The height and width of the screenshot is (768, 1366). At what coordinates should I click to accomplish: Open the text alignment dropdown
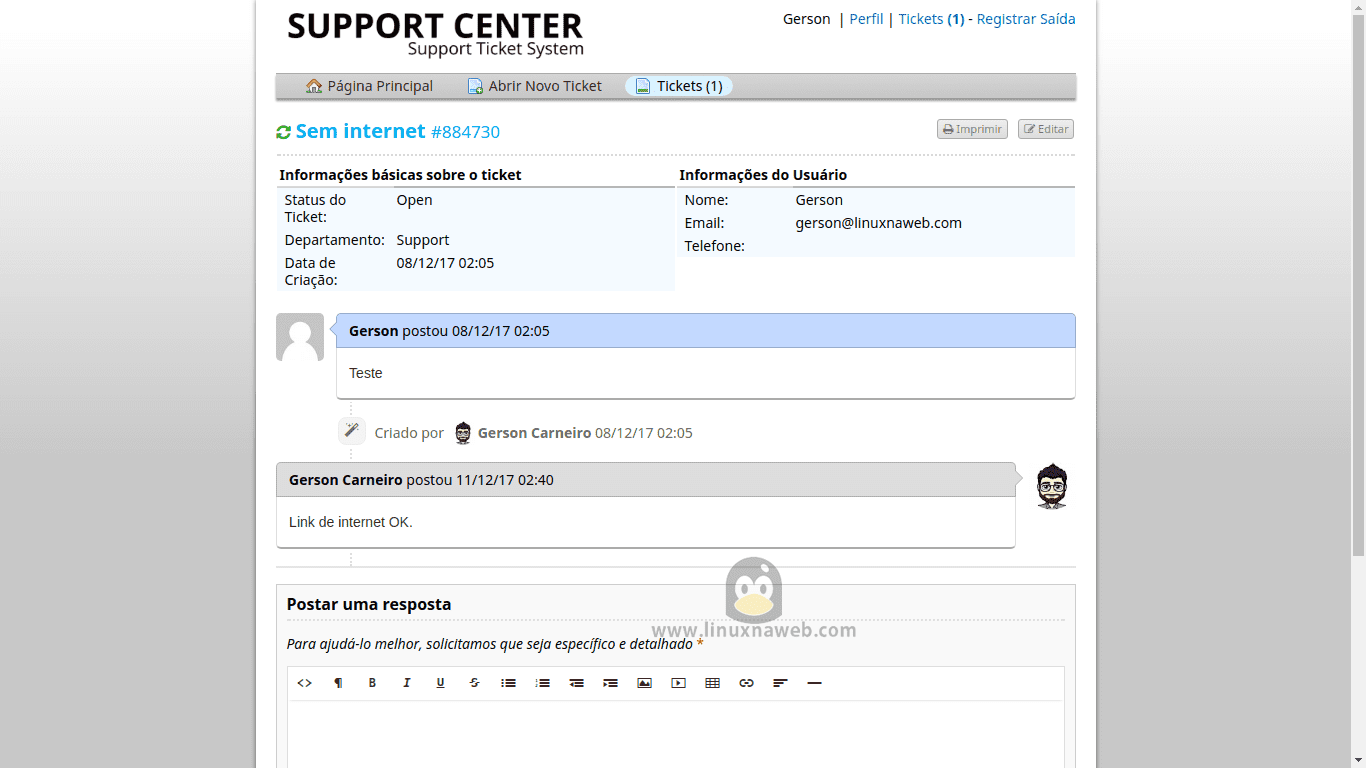pyautogui.click(x=780, y=683)
